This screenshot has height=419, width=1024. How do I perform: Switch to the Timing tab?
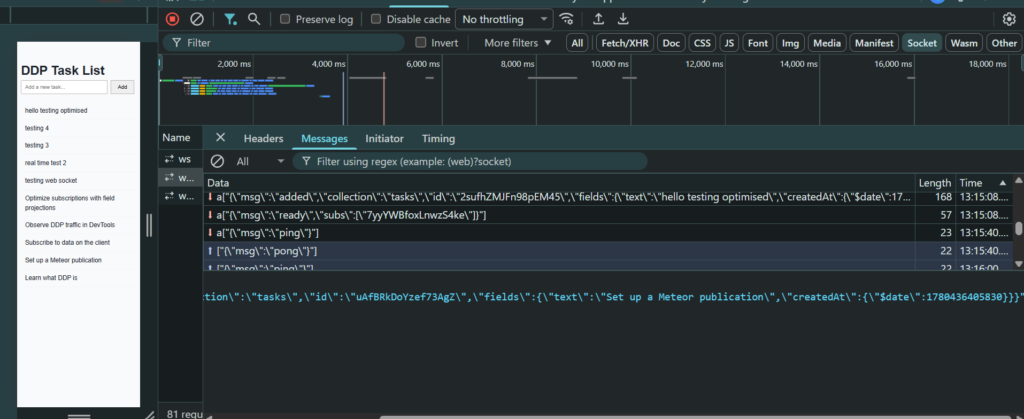click(x=438, y=138)
